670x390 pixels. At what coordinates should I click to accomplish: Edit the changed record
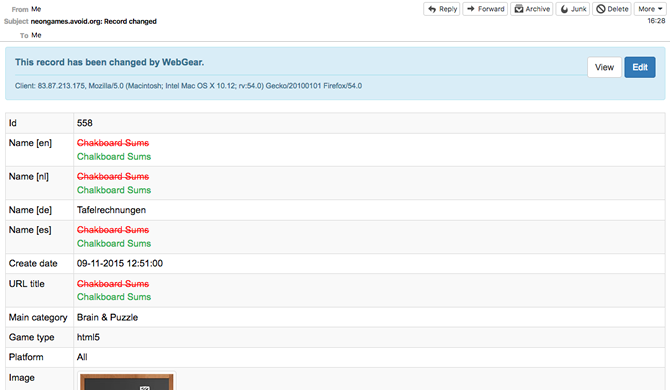pyautogui.click(x=640, y=67)
